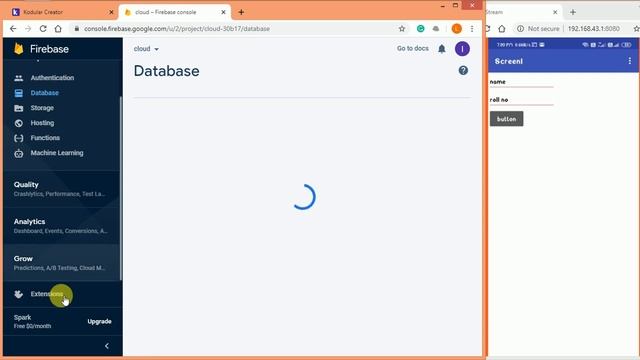Reload the Firebase console page
The width and height of the screenshot is (640, 360).
tap(43, 29)
